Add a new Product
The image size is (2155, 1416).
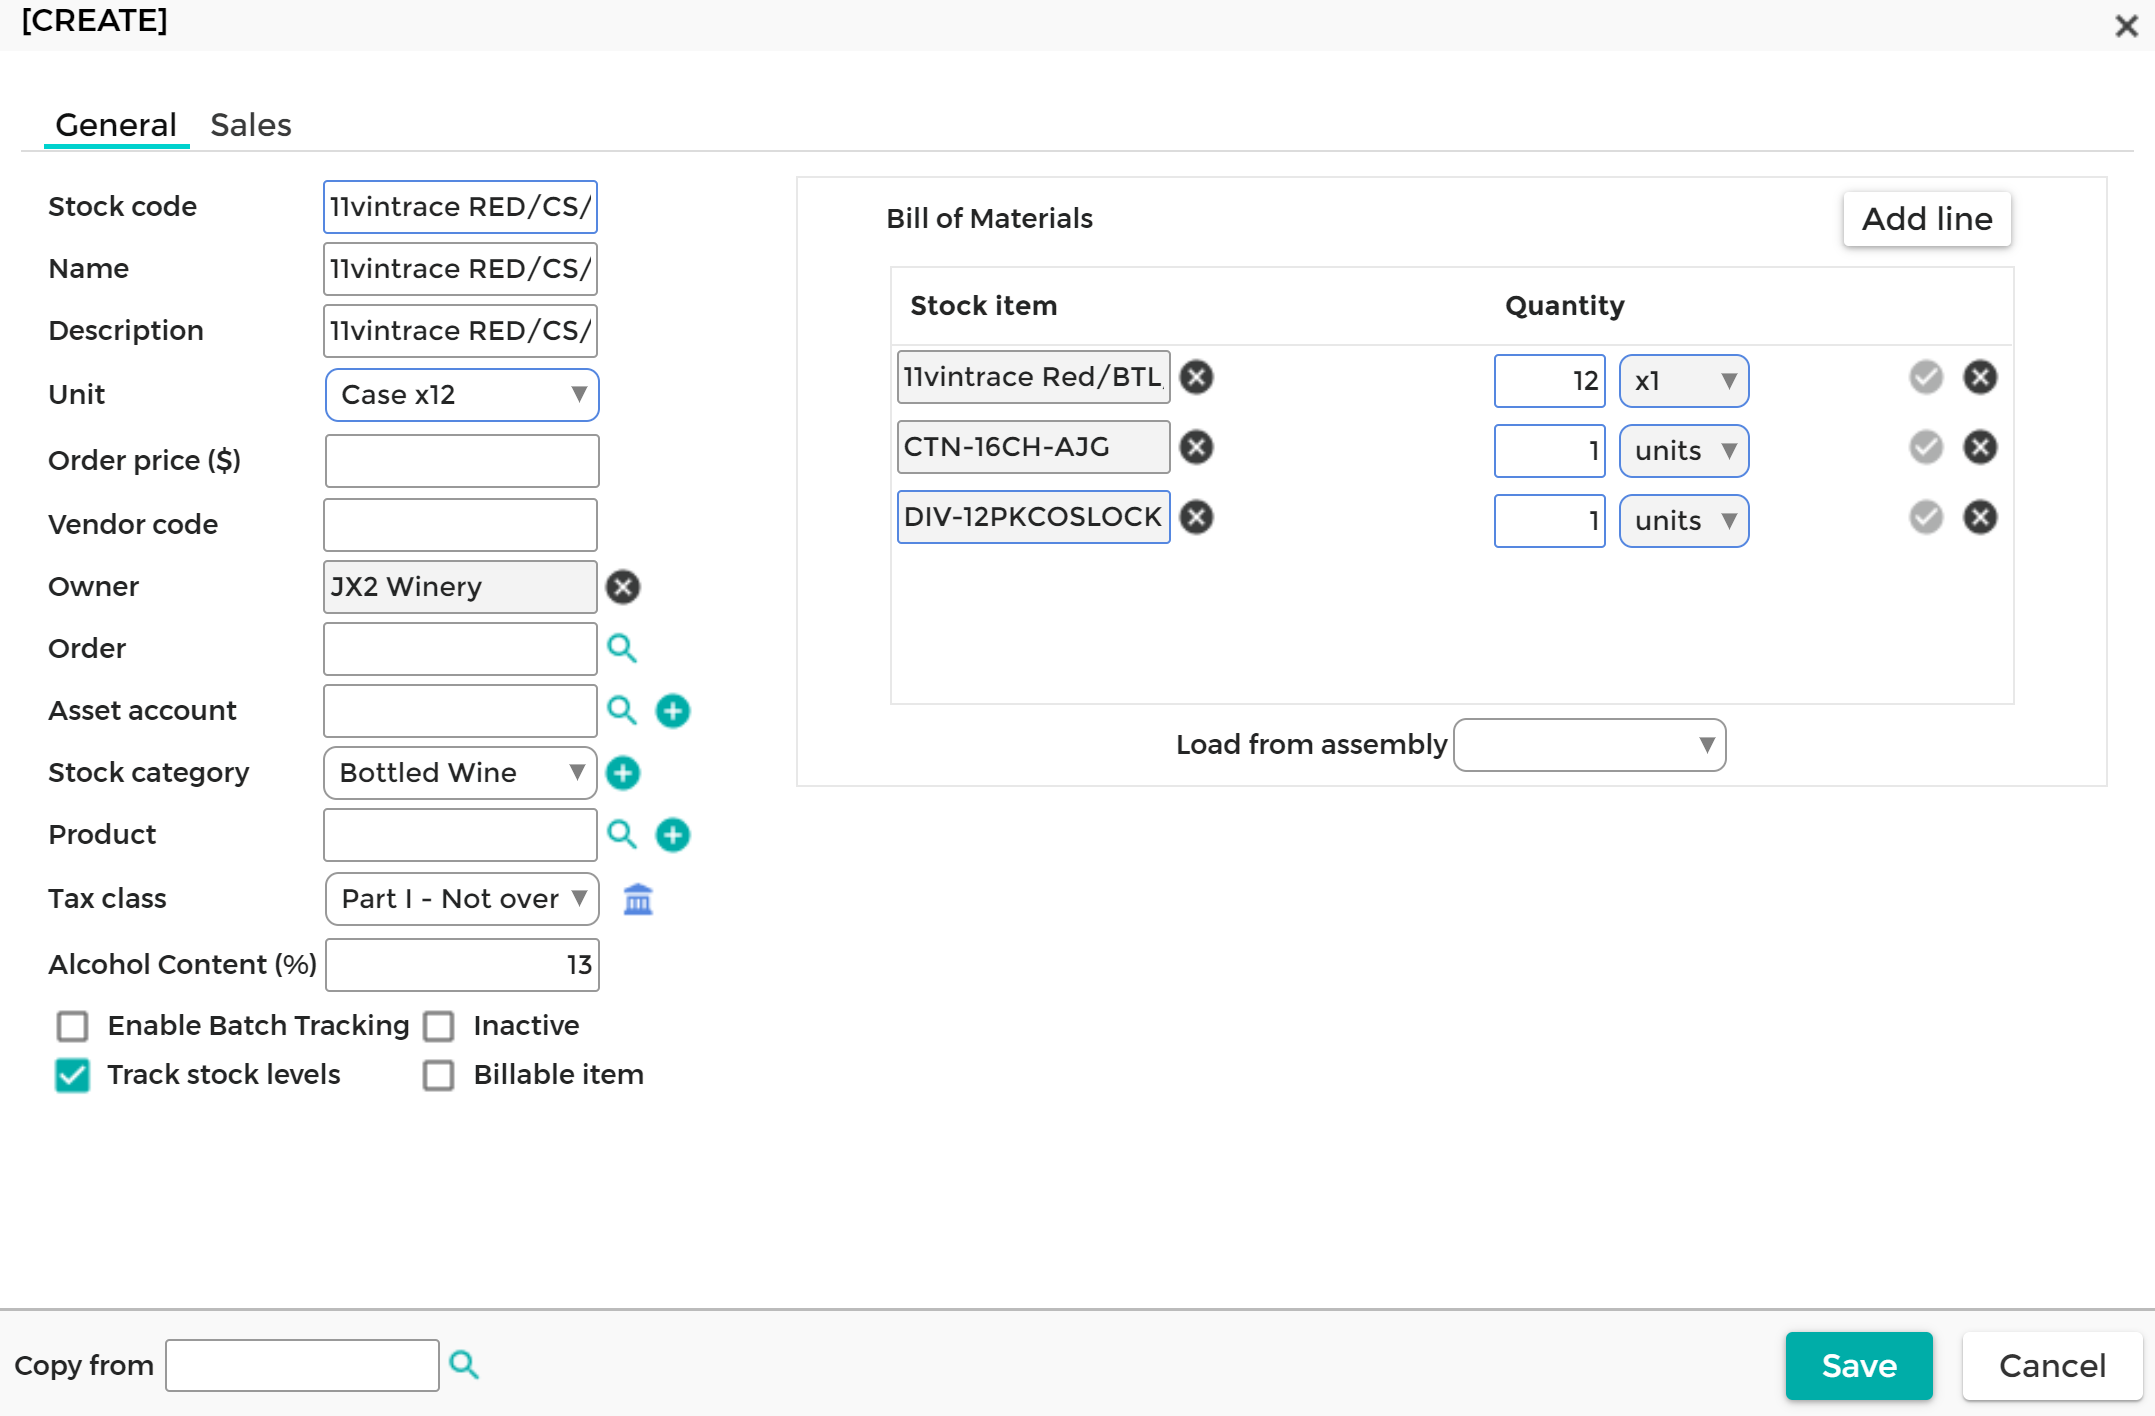[673, 835]
